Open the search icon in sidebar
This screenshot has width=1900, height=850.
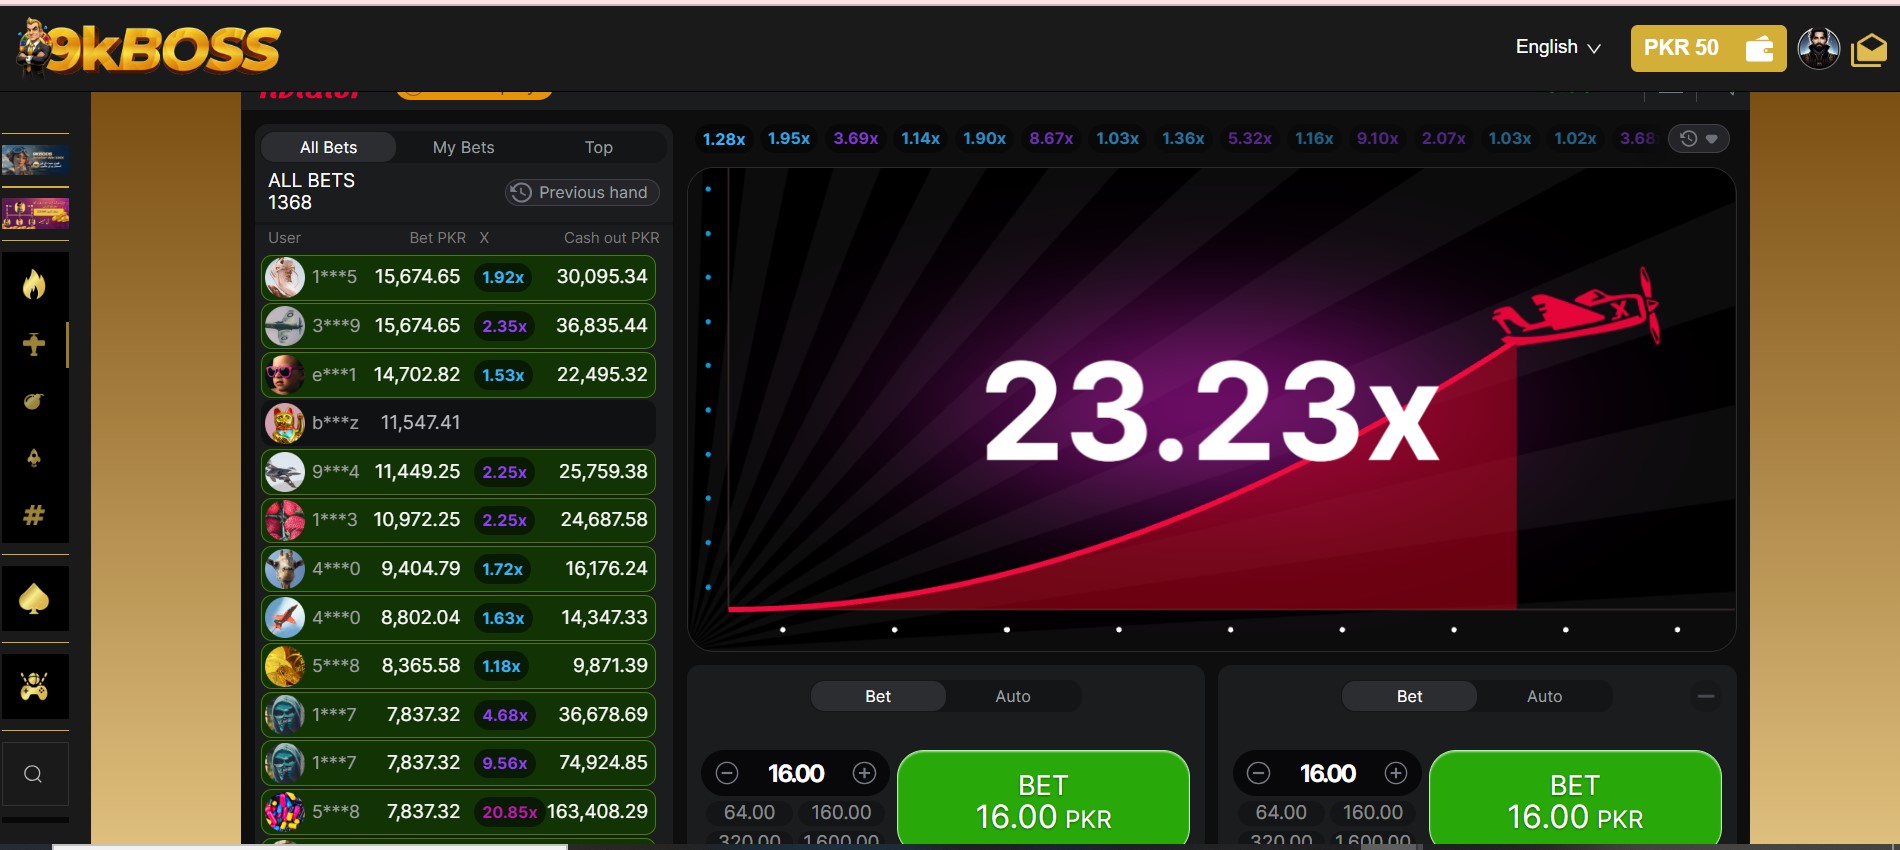(x=33, y=774)
